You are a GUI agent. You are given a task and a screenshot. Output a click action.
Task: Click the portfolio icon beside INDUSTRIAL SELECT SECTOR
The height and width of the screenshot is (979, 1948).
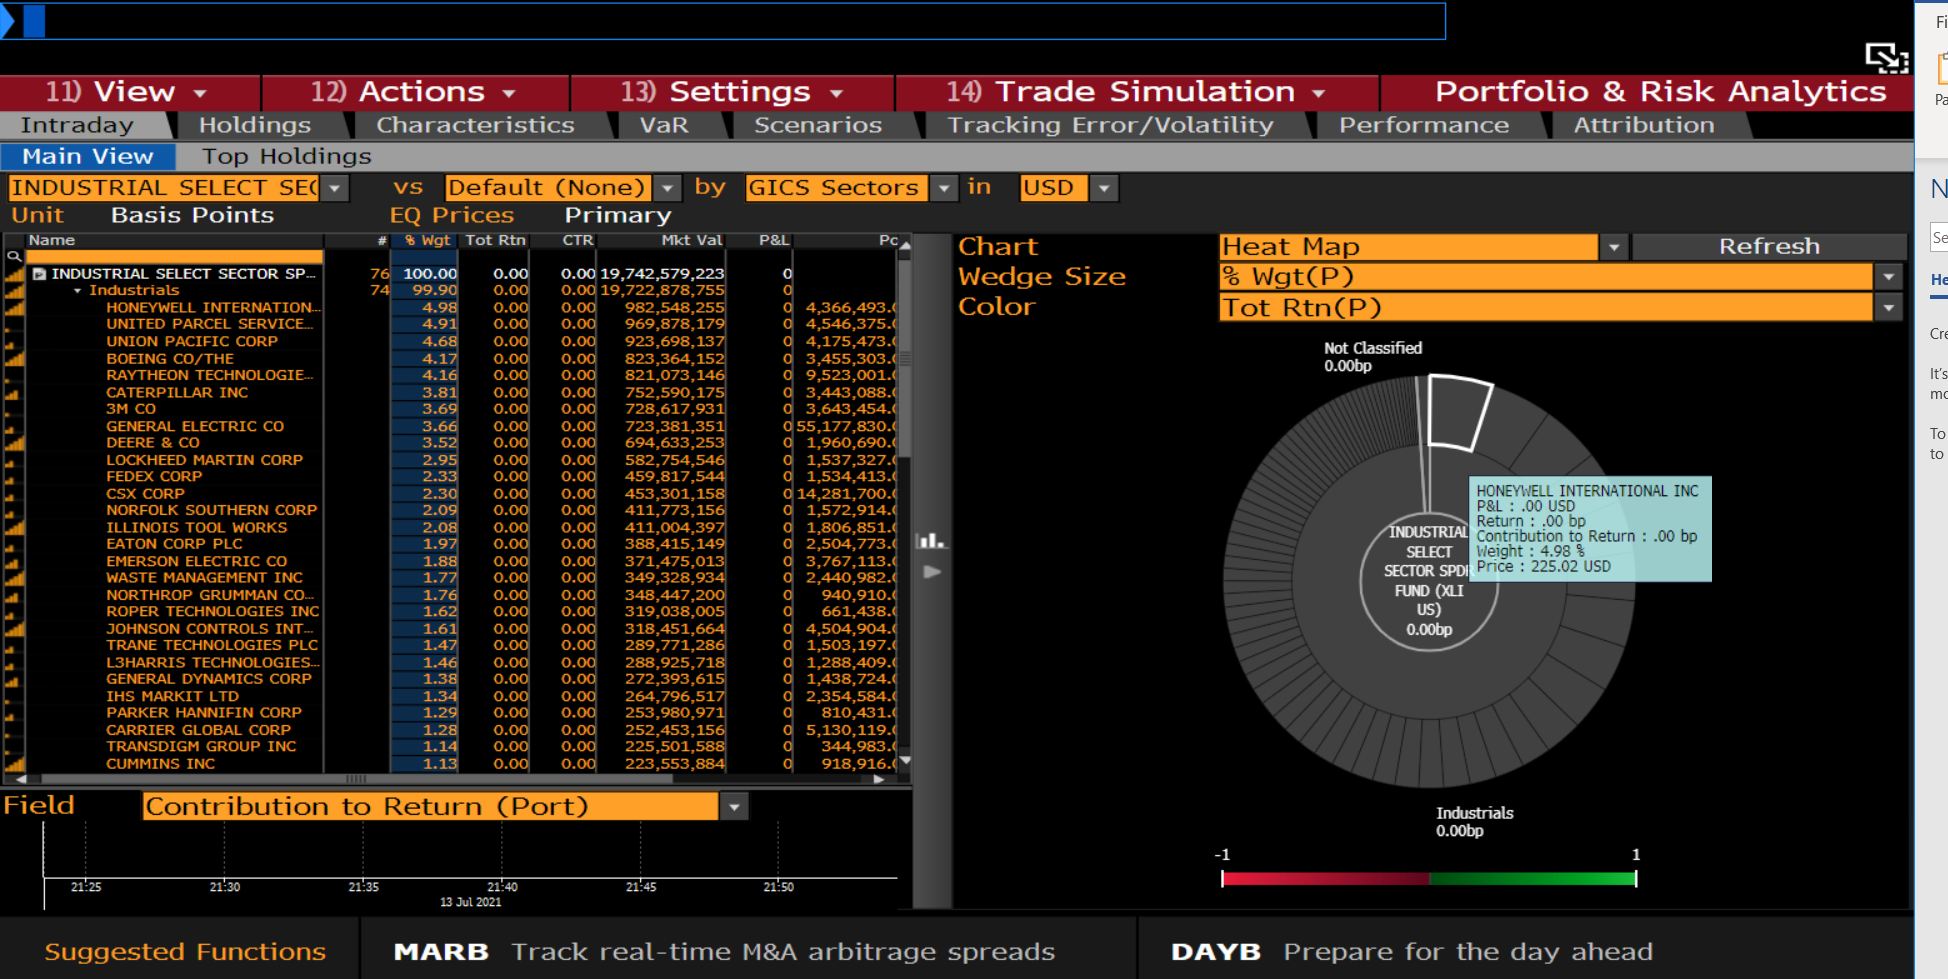39,274
